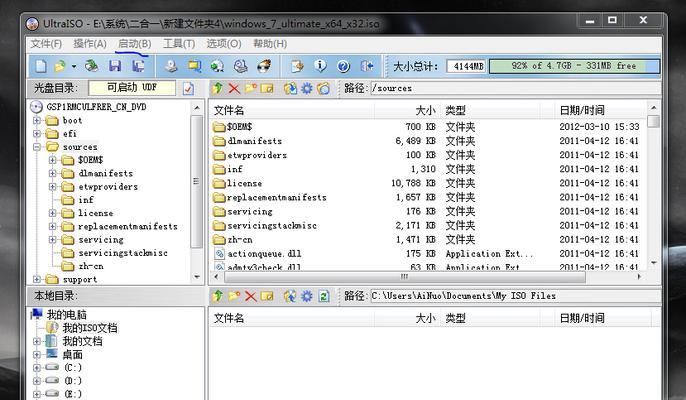Viewport: 686px width, 400px height.
Task: Open the 文件(F) menu
Action: [46, 44]
